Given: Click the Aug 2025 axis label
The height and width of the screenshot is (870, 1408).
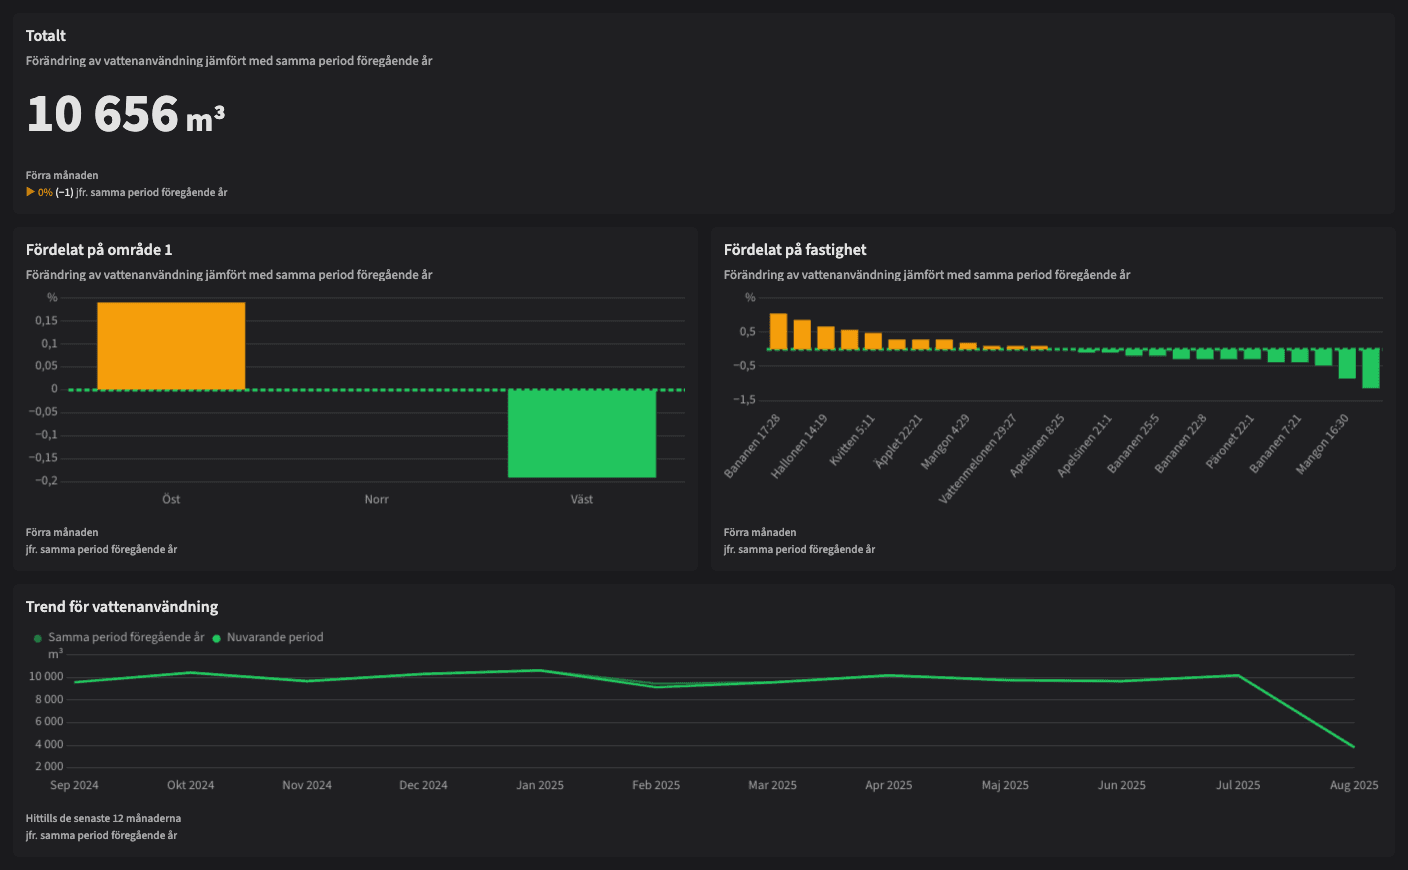Looking at the screenshot, I should point(1353,785).
